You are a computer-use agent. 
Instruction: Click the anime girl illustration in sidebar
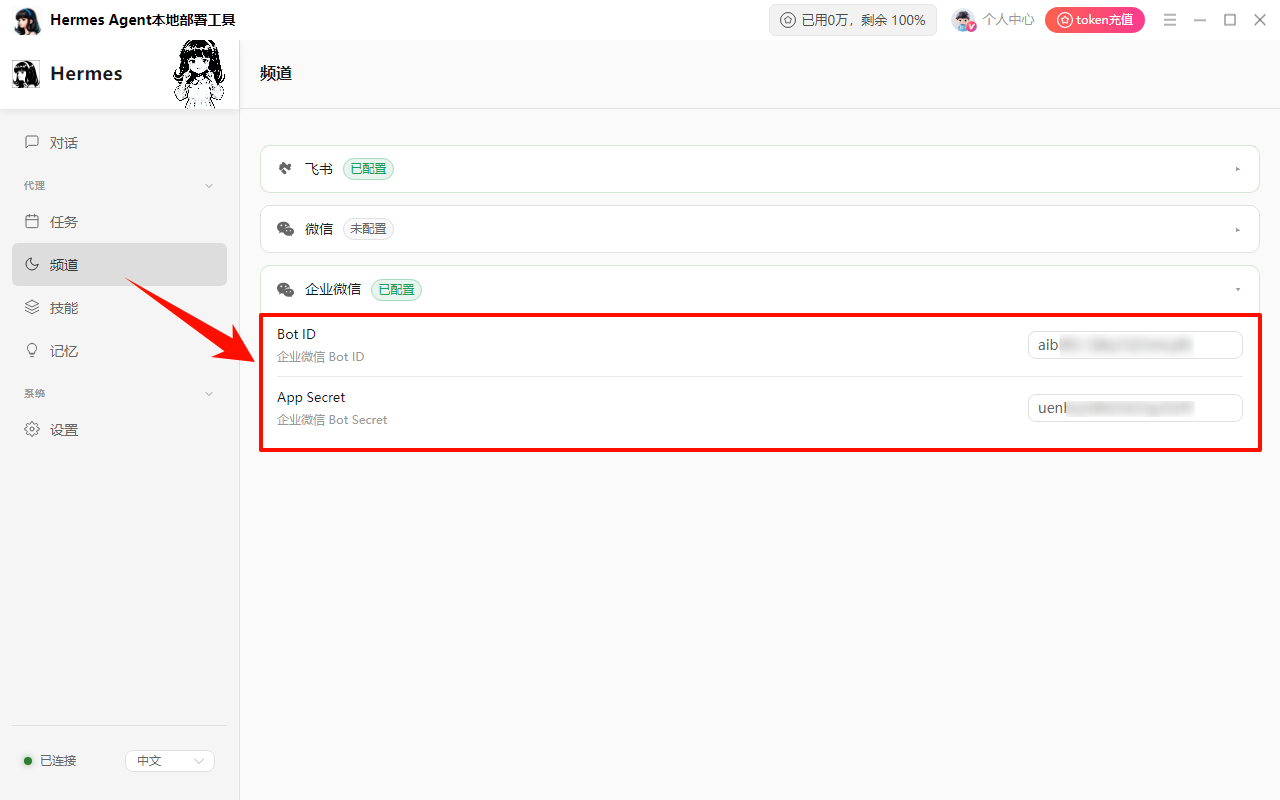[x=199, y=75]
